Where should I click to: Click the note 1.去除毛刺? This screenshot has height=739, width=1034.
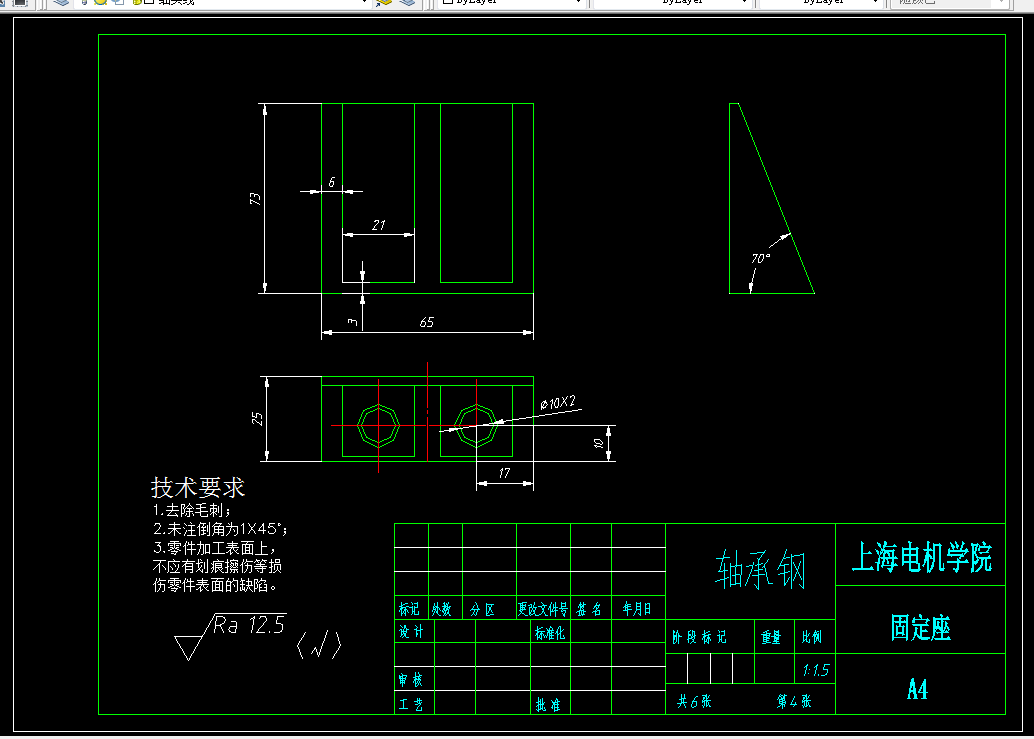pos(191,510)
